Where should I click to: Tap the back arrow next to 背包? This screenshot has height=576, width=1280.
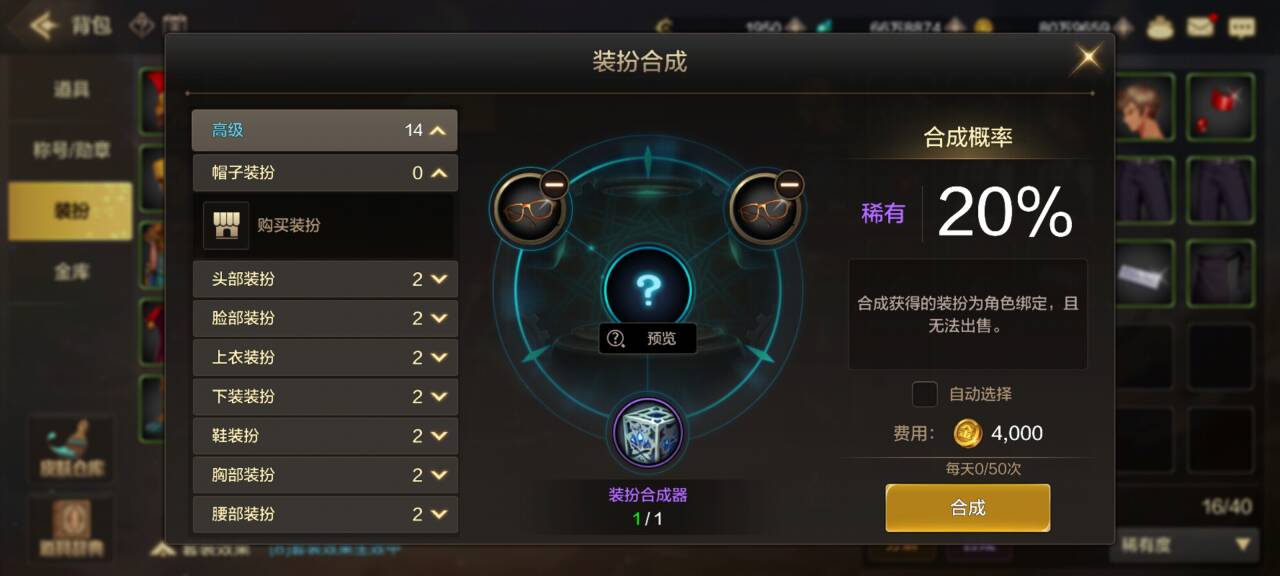(x=43, y=25)
